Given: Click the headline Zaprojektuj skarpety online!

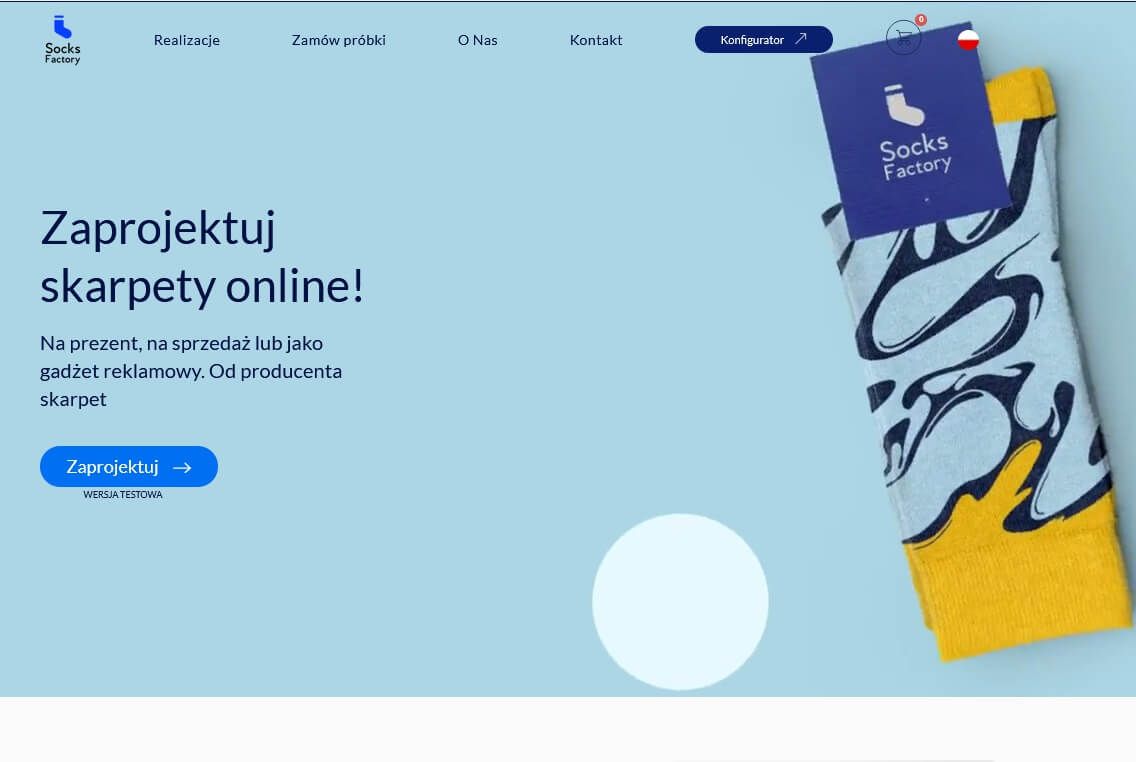Looking at the screenshot, I should click(x=202, y=257).
